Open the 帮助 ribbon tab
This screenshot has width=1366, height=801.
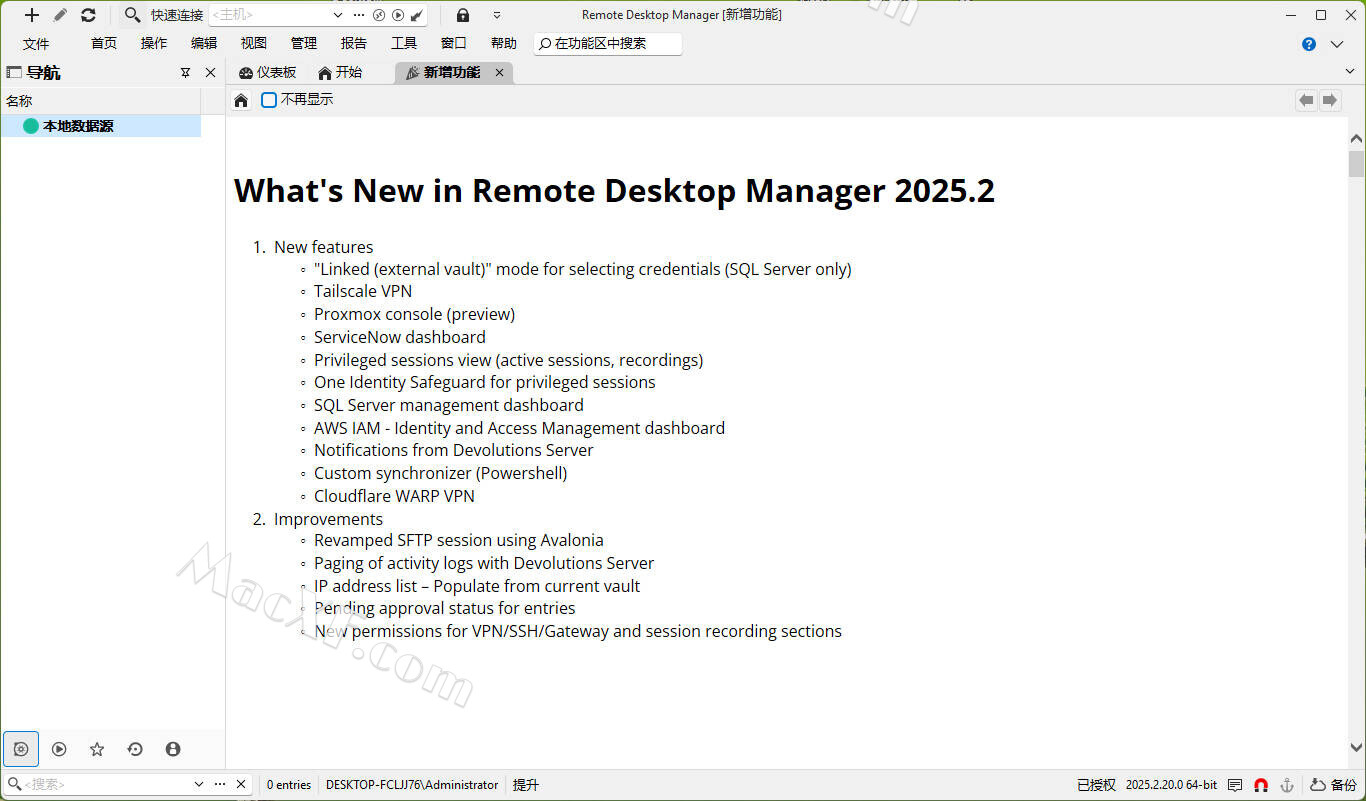tap(504, 43)
